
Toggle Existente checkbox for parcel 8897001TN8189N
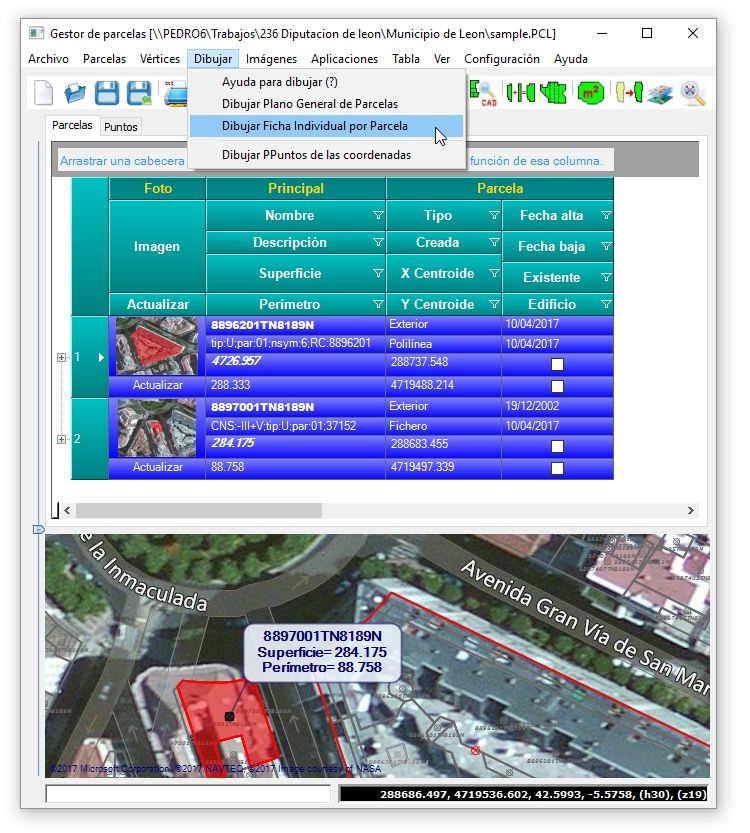click(x=557, y=446)
